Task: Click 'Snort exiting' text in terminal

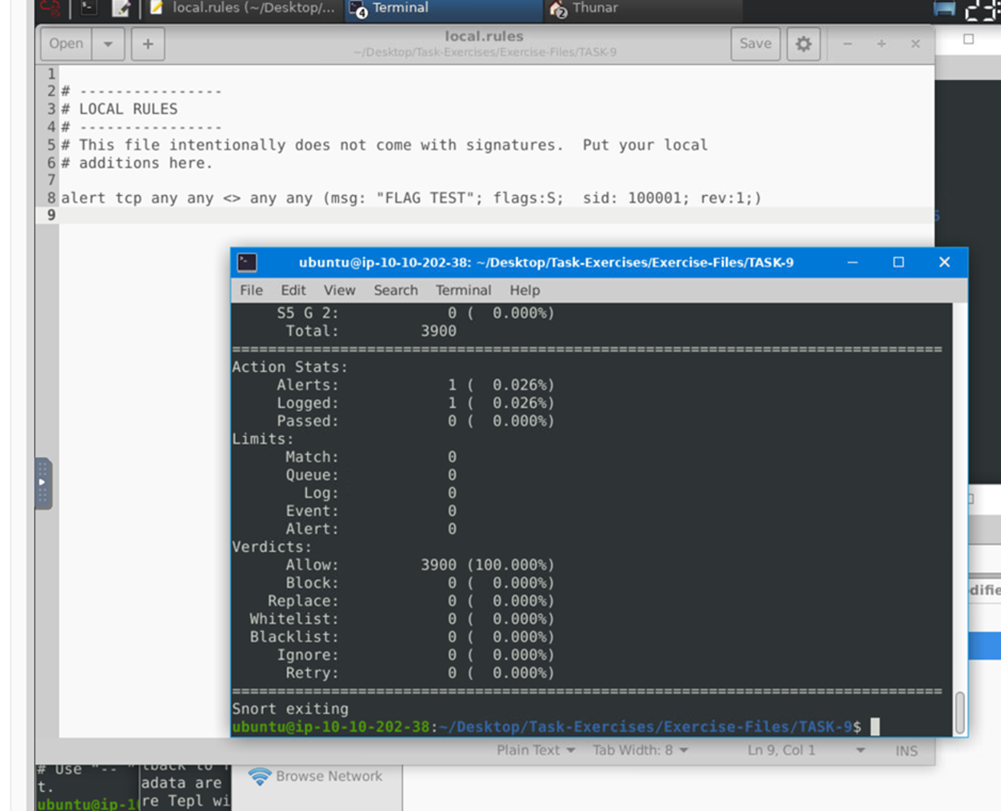Action: (x=290, y=709)
